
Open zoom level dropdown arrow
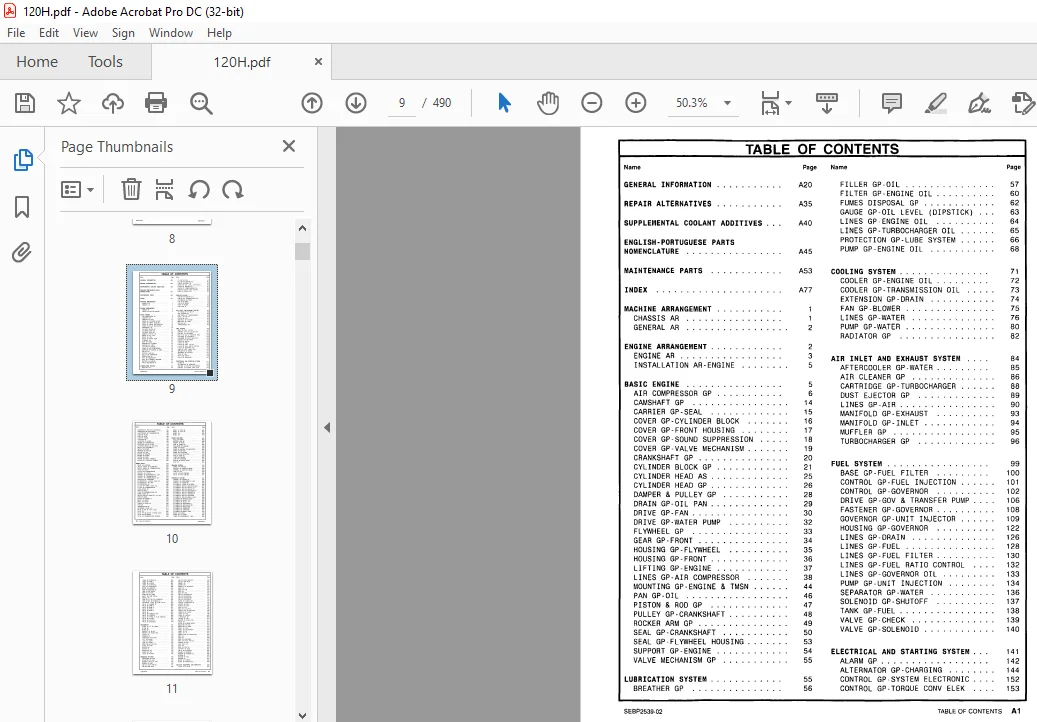727,103
